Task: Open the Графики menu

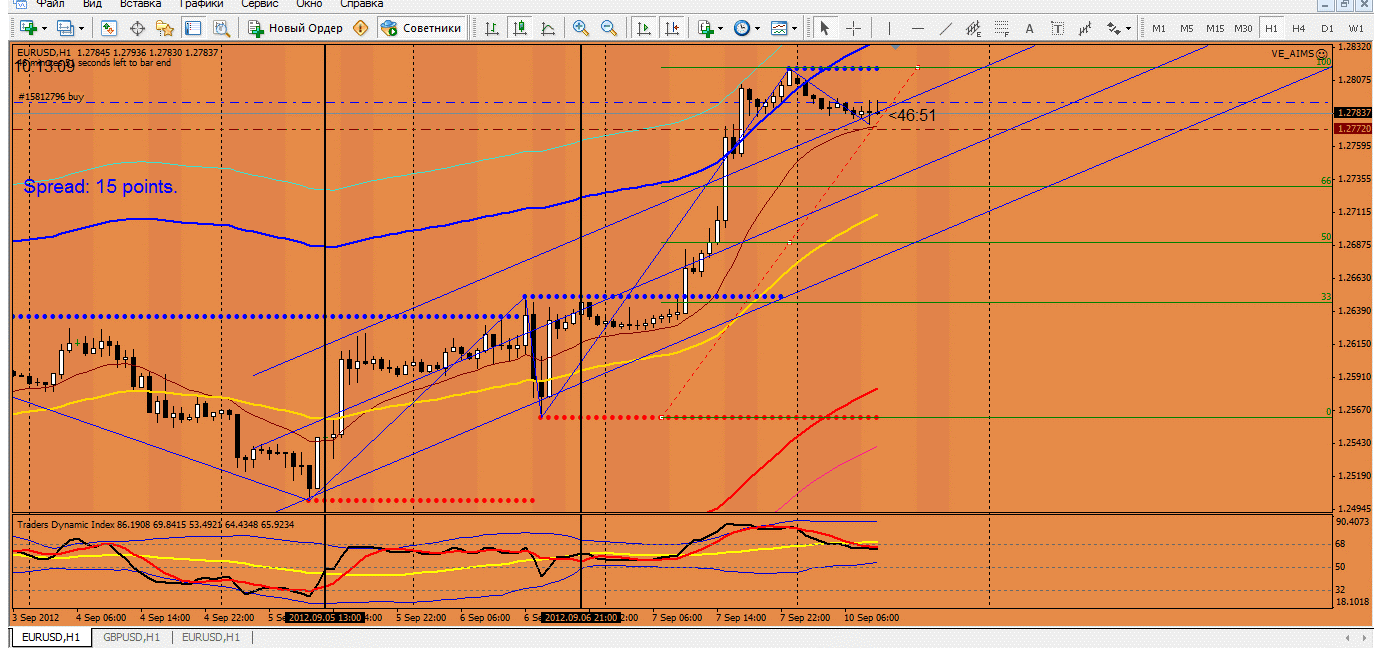Action: [x=201, y=4]
